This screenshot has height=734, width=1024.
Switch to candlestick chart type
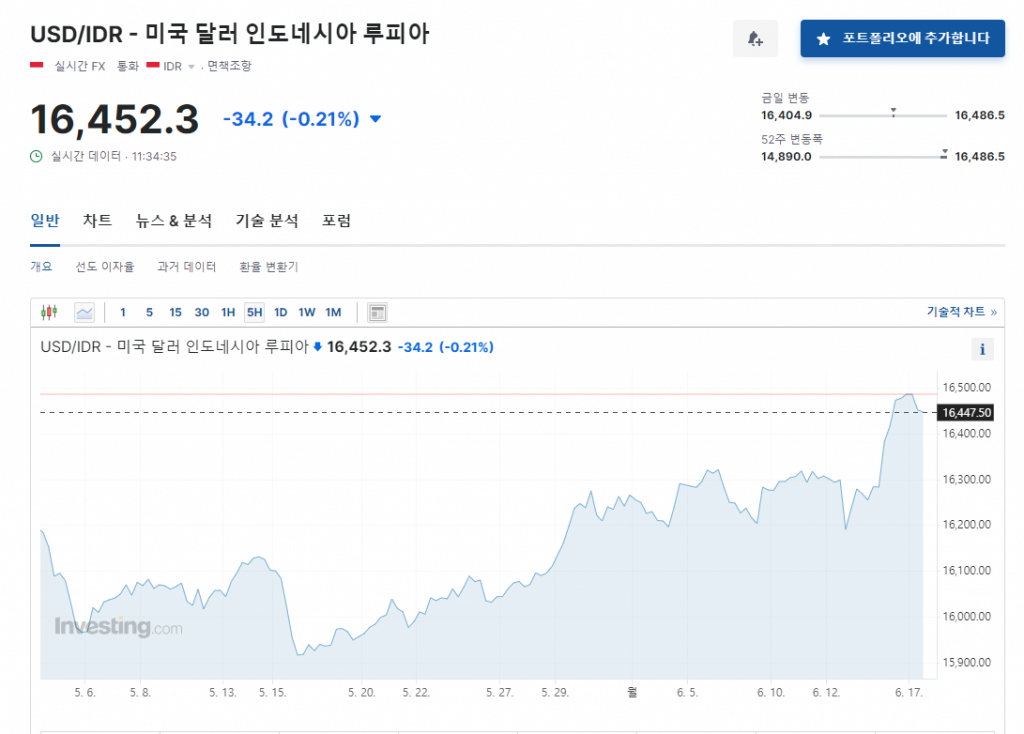49,312
